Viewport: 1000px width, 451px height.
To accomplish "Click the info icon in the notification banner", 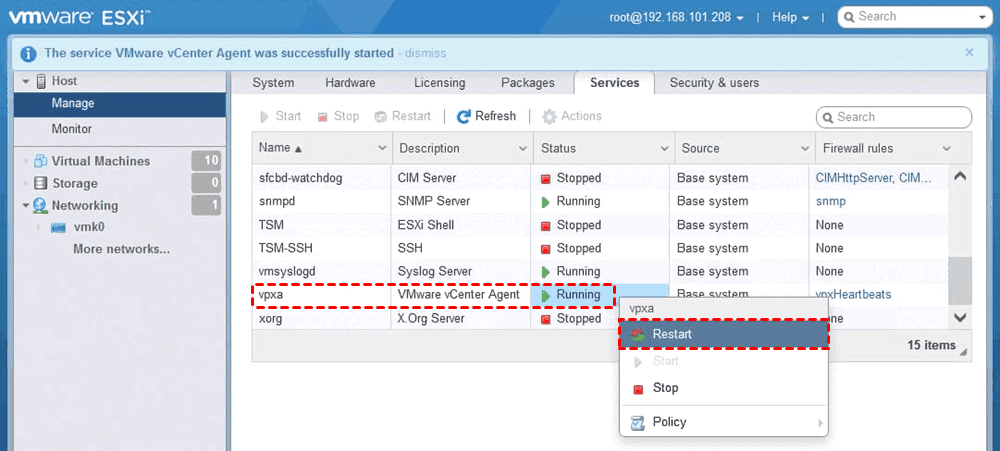I will point(28,54).
